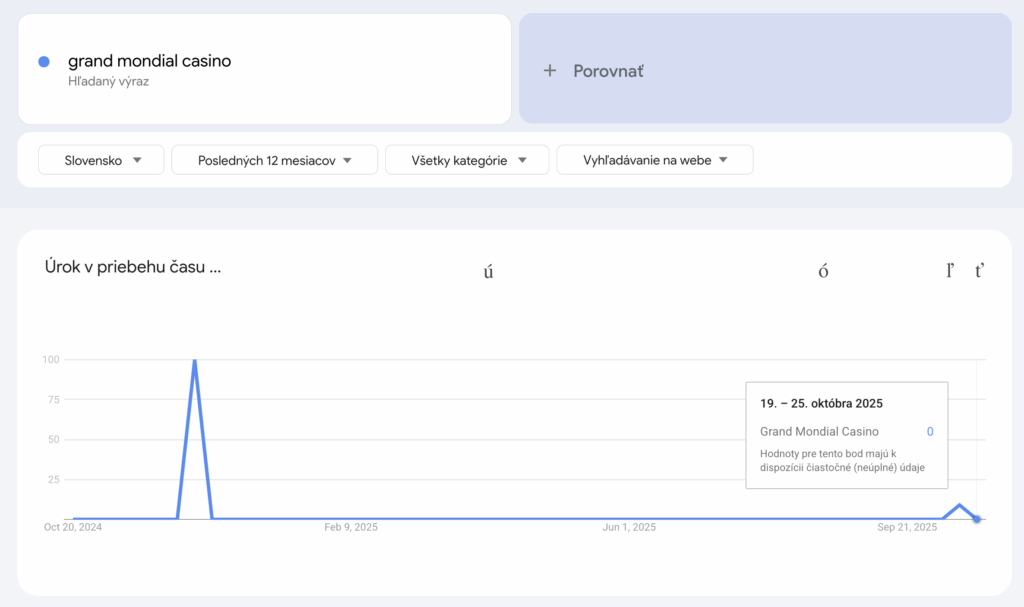The height and width of the screenshot is (607, 1024).
Task: Click the Grand Mondial Casino tooltip entry
Action: point(819,432)
